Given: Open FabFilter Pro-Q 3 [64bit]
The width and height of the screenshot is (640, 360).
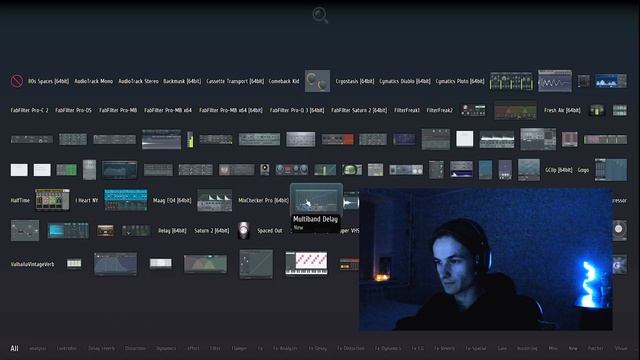Looking at the screenshot, I should pos(297,110).
